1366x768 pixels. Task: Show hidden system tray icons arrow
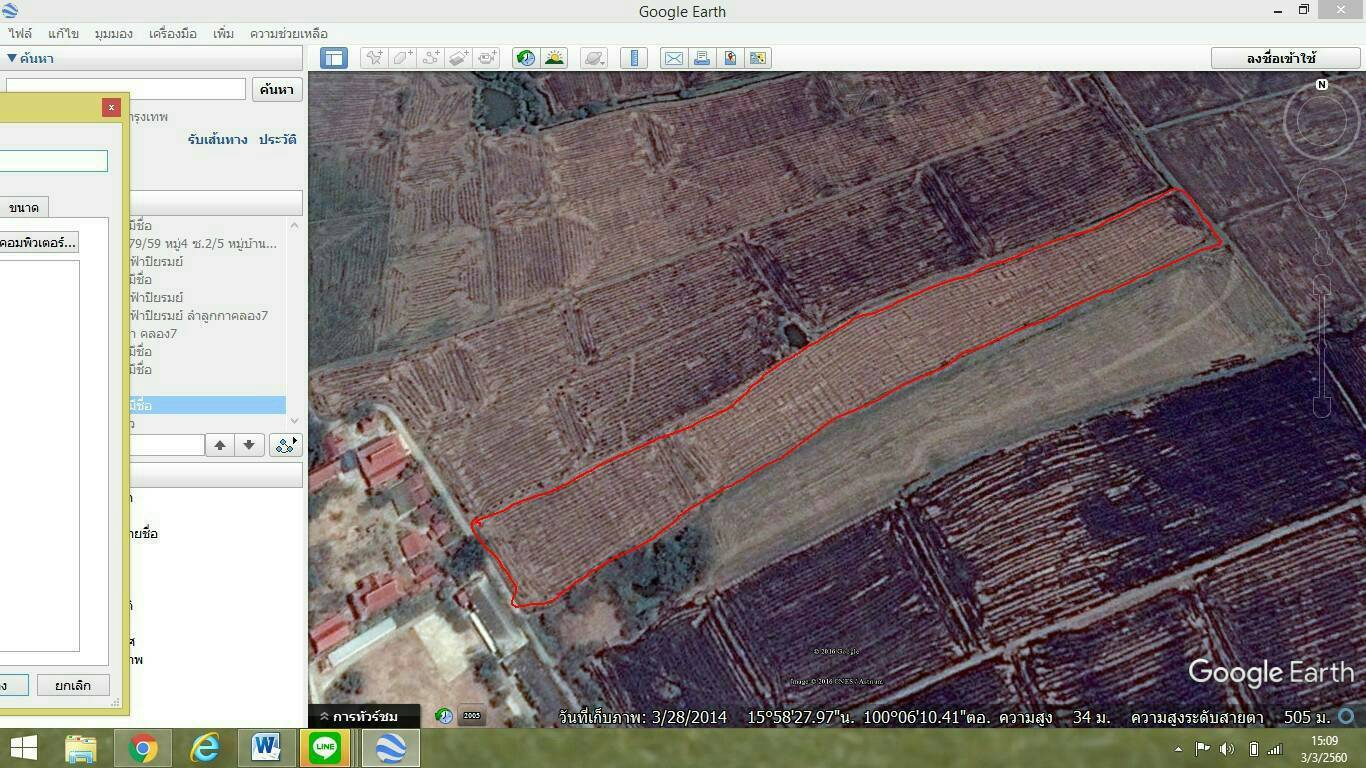click(x=1179, y=748)
